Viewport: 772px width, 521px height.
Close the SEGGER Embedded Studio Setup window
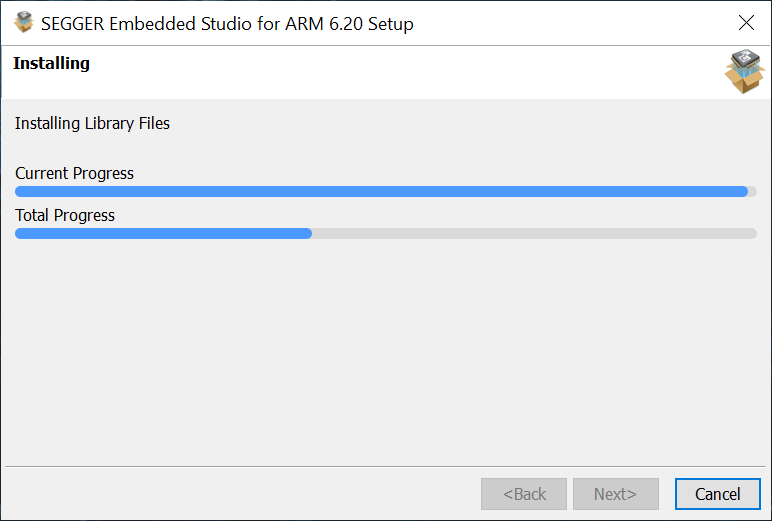click(746, 23)
